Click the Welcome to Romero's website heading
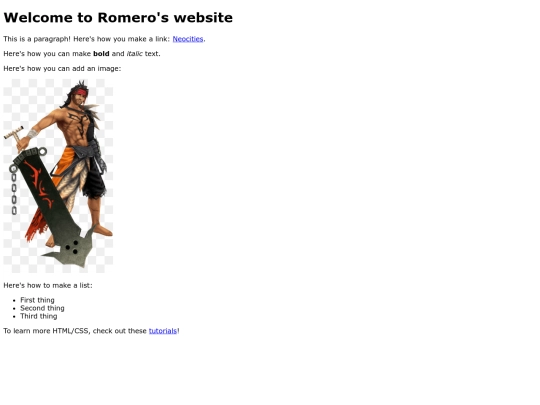 click(118, 18)
